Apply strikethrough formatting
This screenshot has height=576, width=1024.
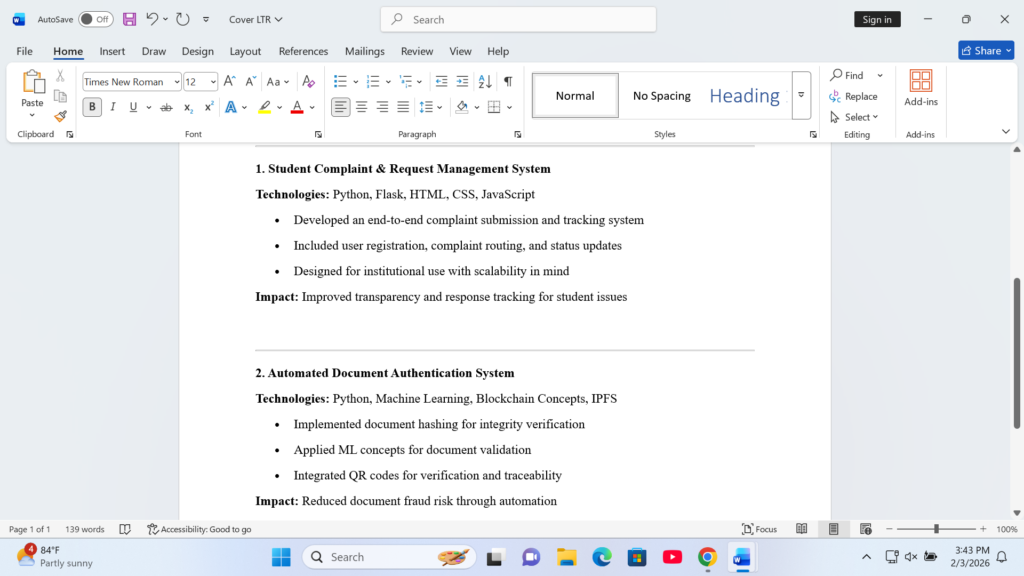click(x=167, y=107)
